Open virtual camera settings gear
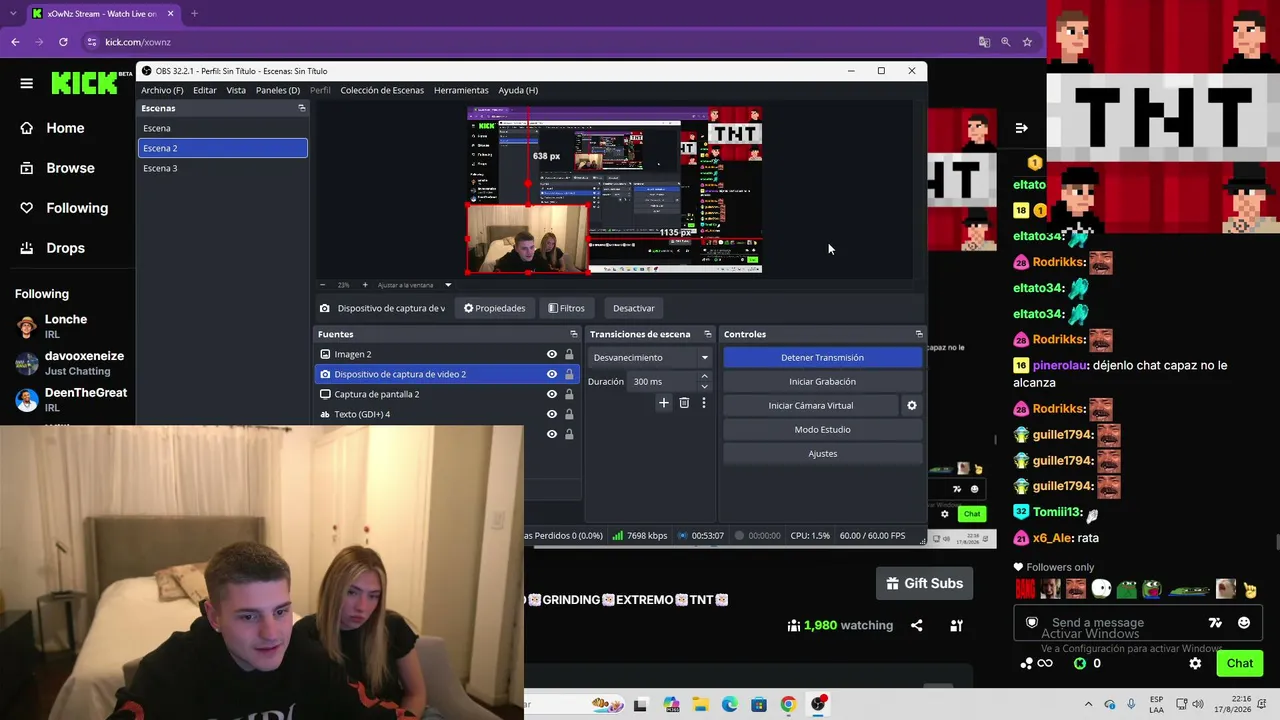Viewport: 1280px width, 720px height. 911,405
